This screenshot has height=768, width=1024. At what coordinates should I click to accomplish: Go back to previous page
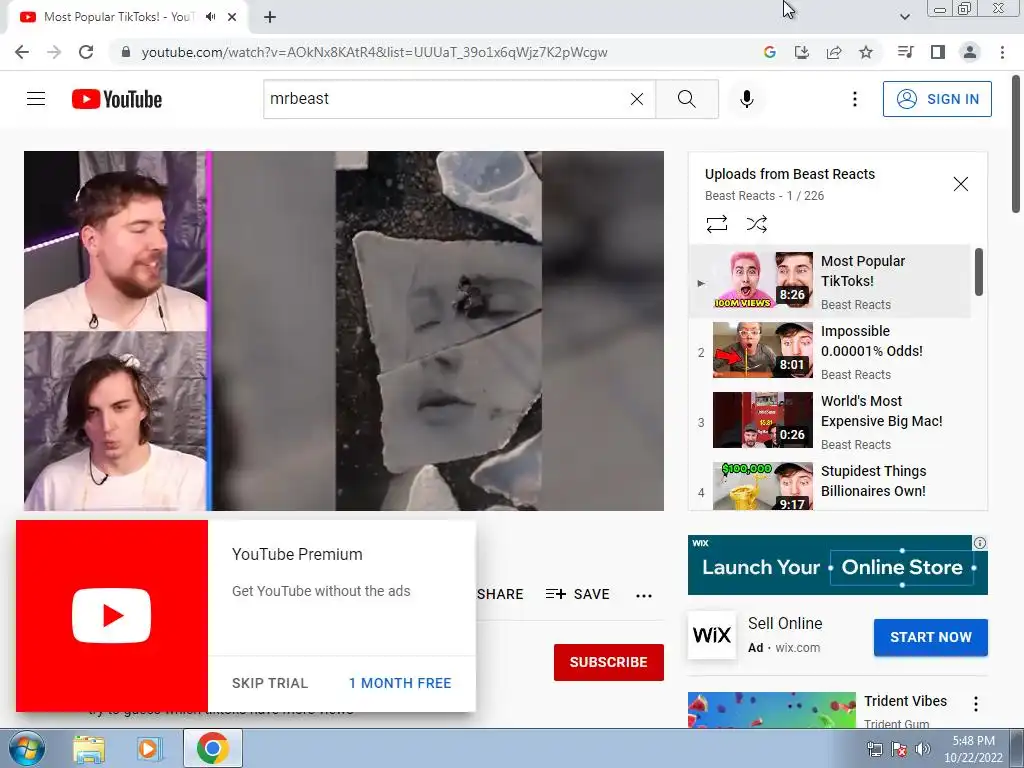[x=22, y=52]
